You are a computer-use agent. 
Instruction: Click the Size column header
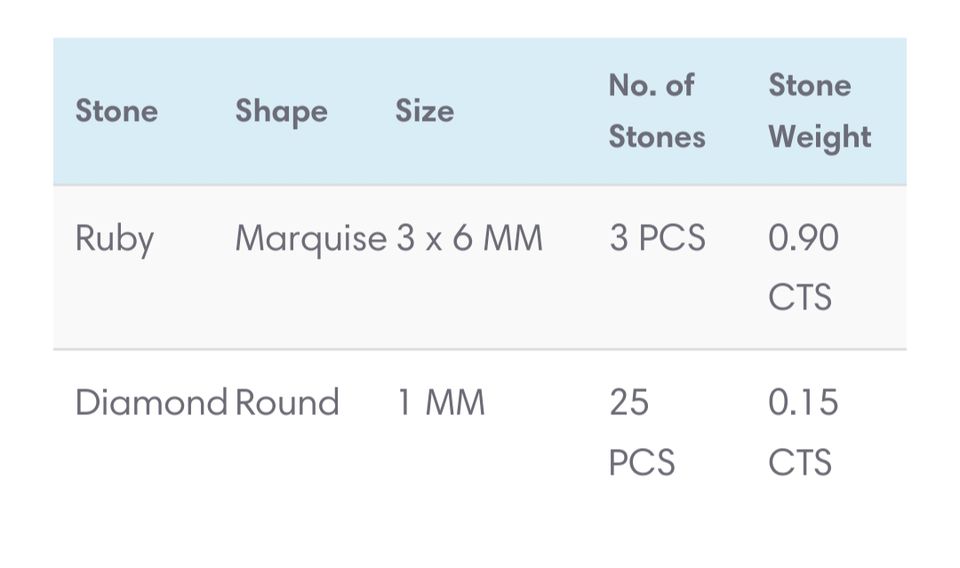click(424, 111)
